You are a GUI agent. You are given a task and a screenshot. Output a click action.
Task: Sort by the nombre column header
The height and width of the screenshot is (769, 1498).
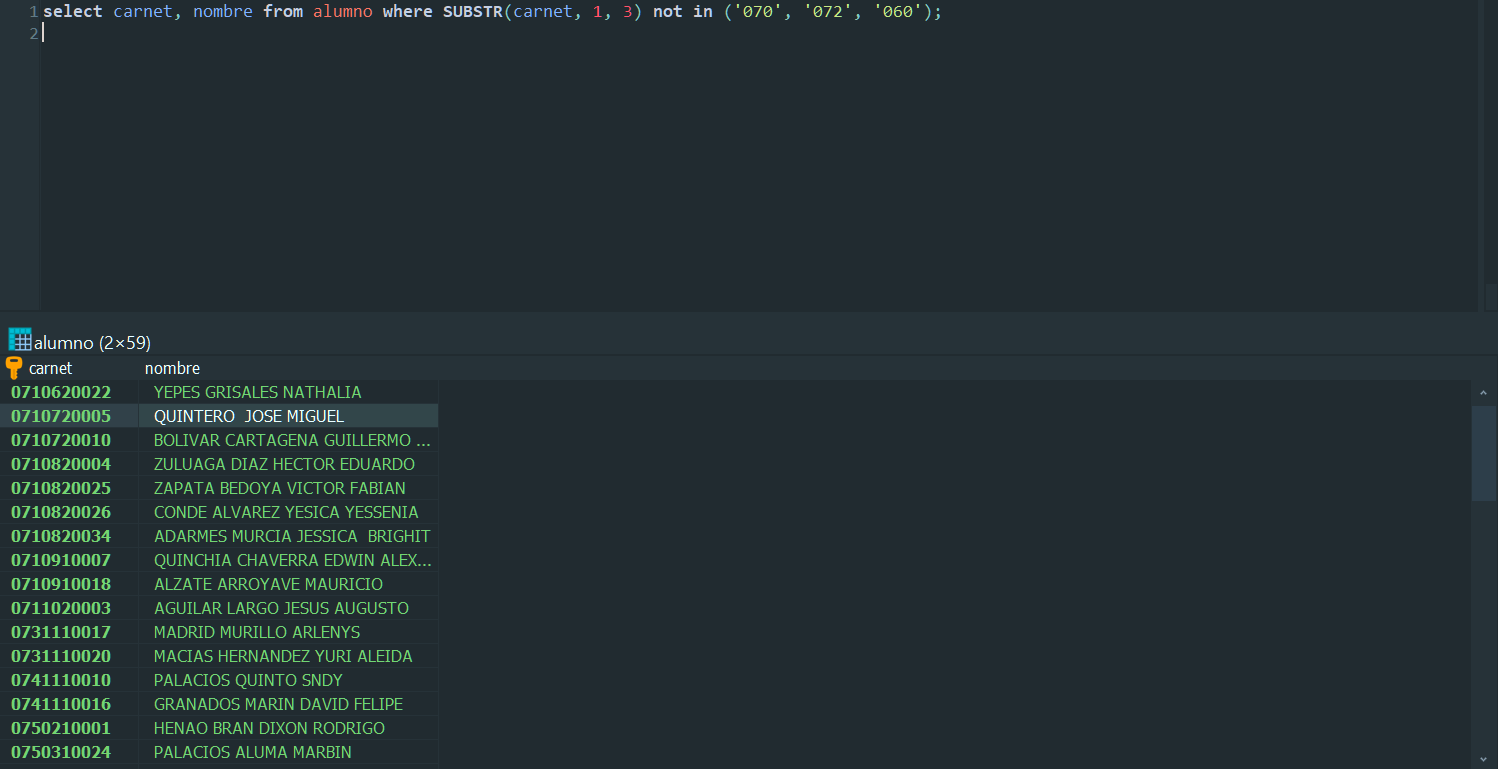(x=172, y=368)
